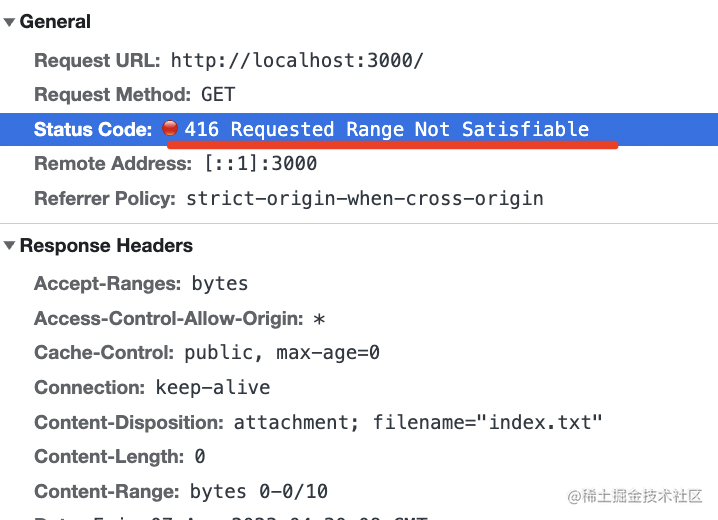Click the Remote Address value

(260, 164)
